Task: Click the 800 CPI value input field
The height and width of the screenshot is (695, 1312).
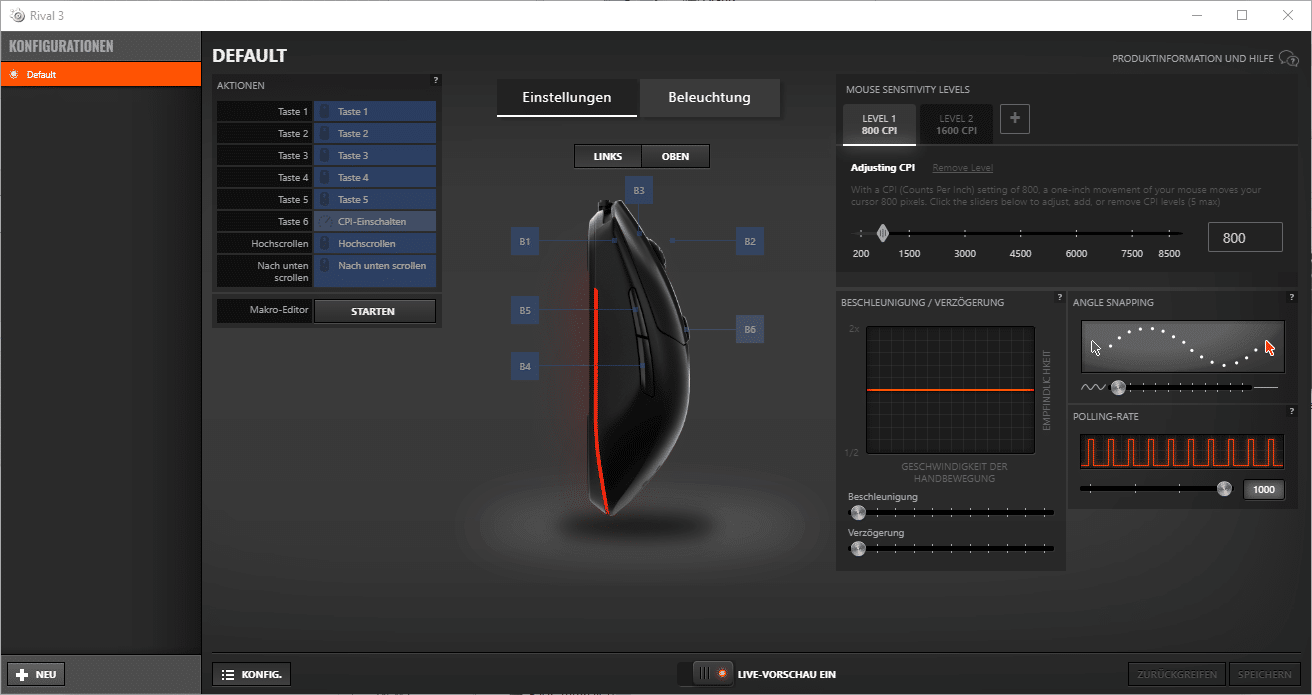Action: coord(1244,236)
